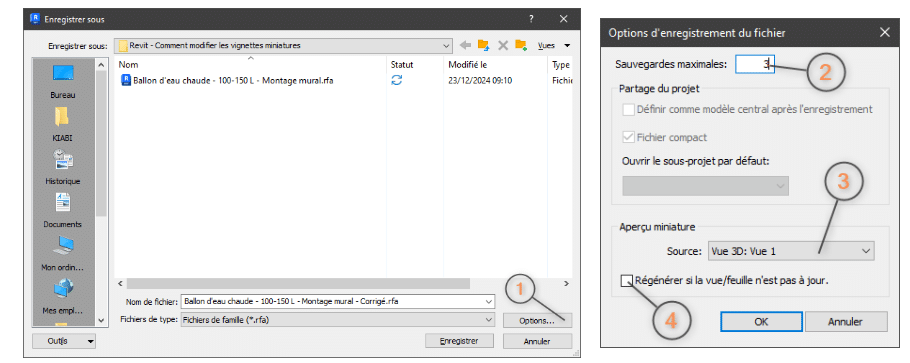Open the Fichiers de type dropdown
Viewport: 910px width, 363px height.
[489, 319]
